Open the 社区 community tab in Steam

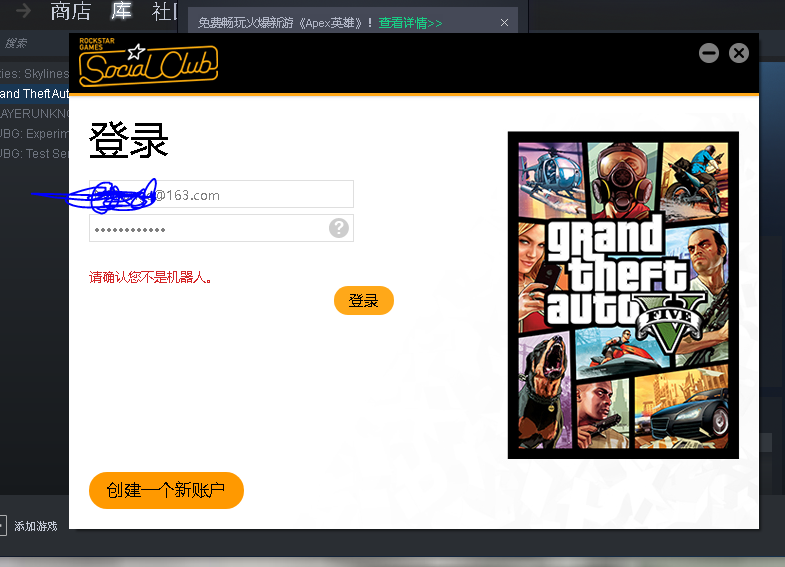164,11
